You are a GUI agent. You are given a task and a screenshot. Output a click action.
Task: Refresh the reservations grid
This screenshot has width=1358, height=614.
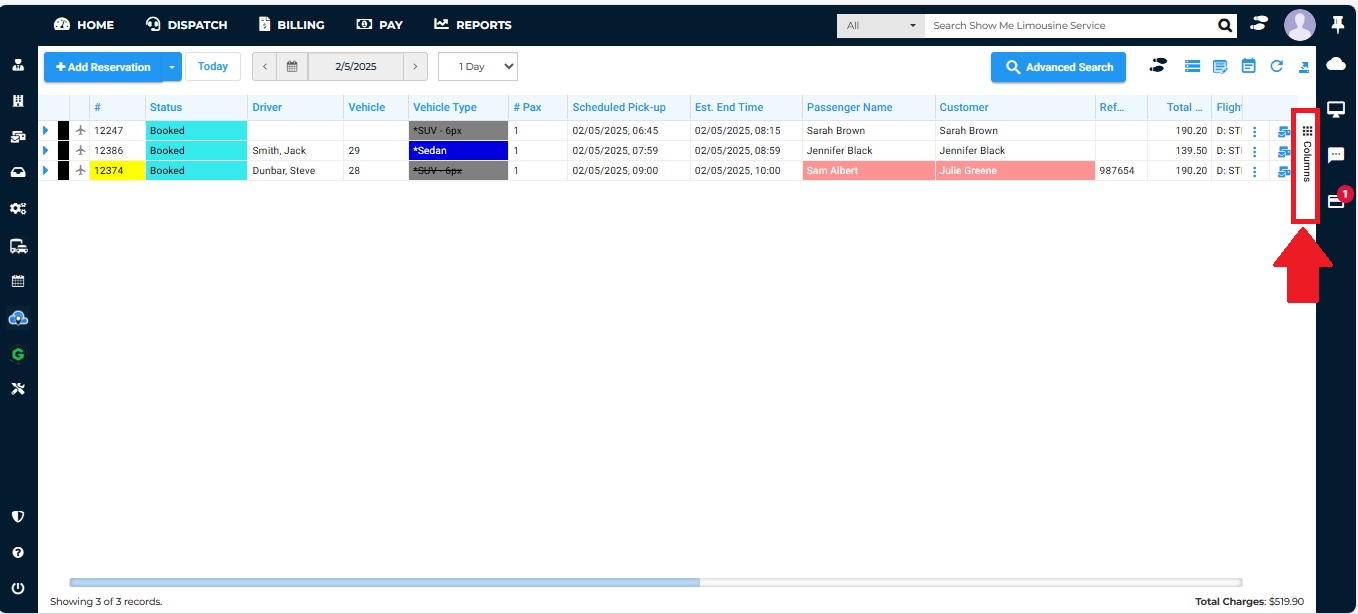click(1276, 66)
